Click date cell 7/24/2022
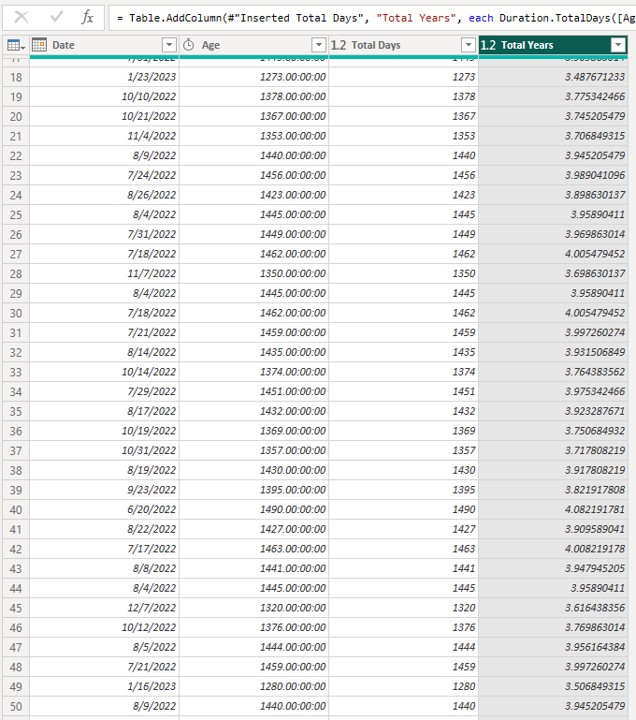Image resolution: width=636 pixels, height=720 pixels. (x=104, y=175)
